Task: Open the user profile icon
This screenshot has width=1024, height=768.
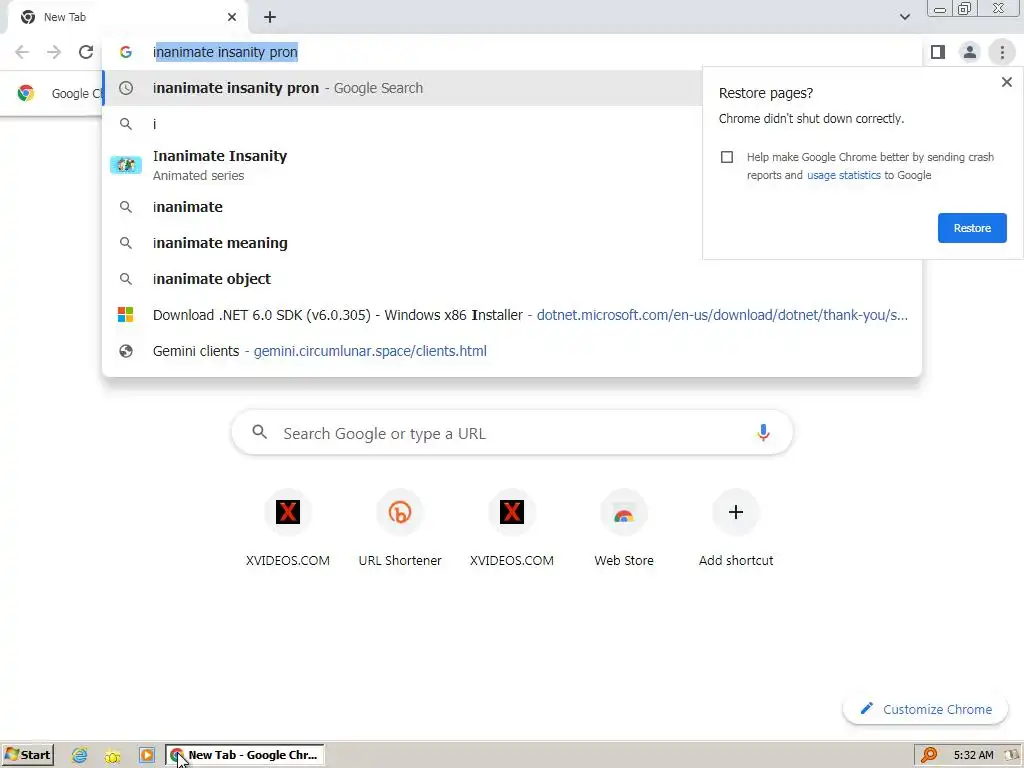Action: [970, 52]
